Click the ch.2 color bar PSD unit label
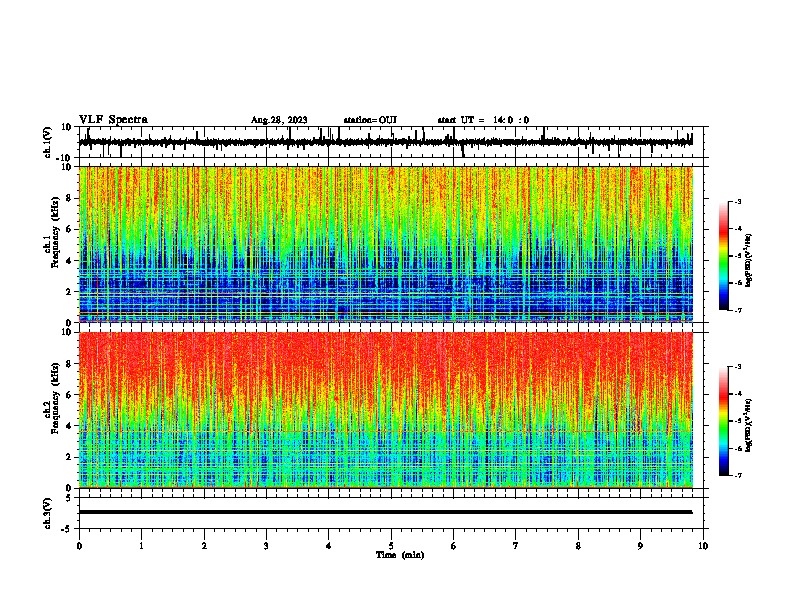The width and height of the screenshot is (792, 612). click(748, 425)
